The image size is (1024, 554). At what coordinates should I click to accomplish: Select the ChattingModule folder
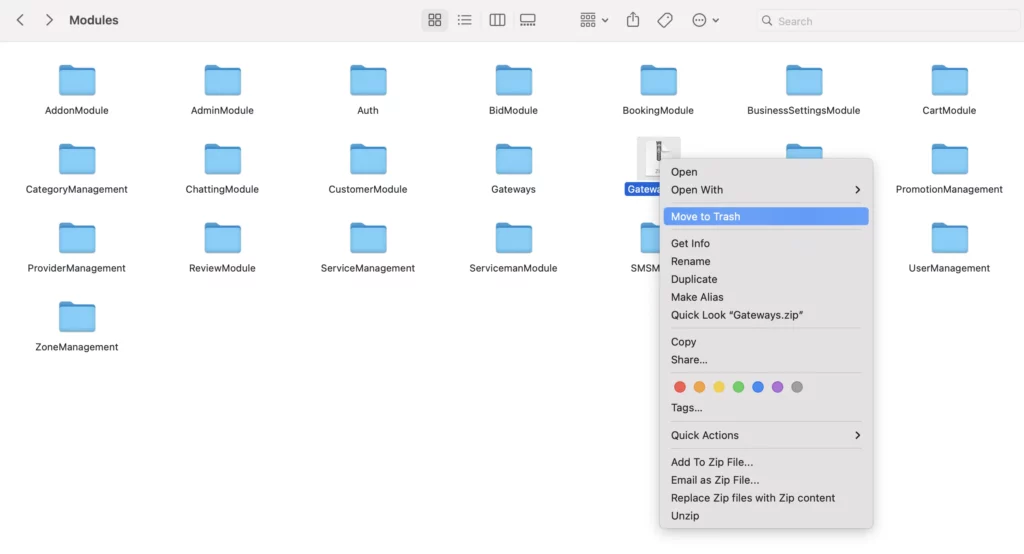[223, 159]
